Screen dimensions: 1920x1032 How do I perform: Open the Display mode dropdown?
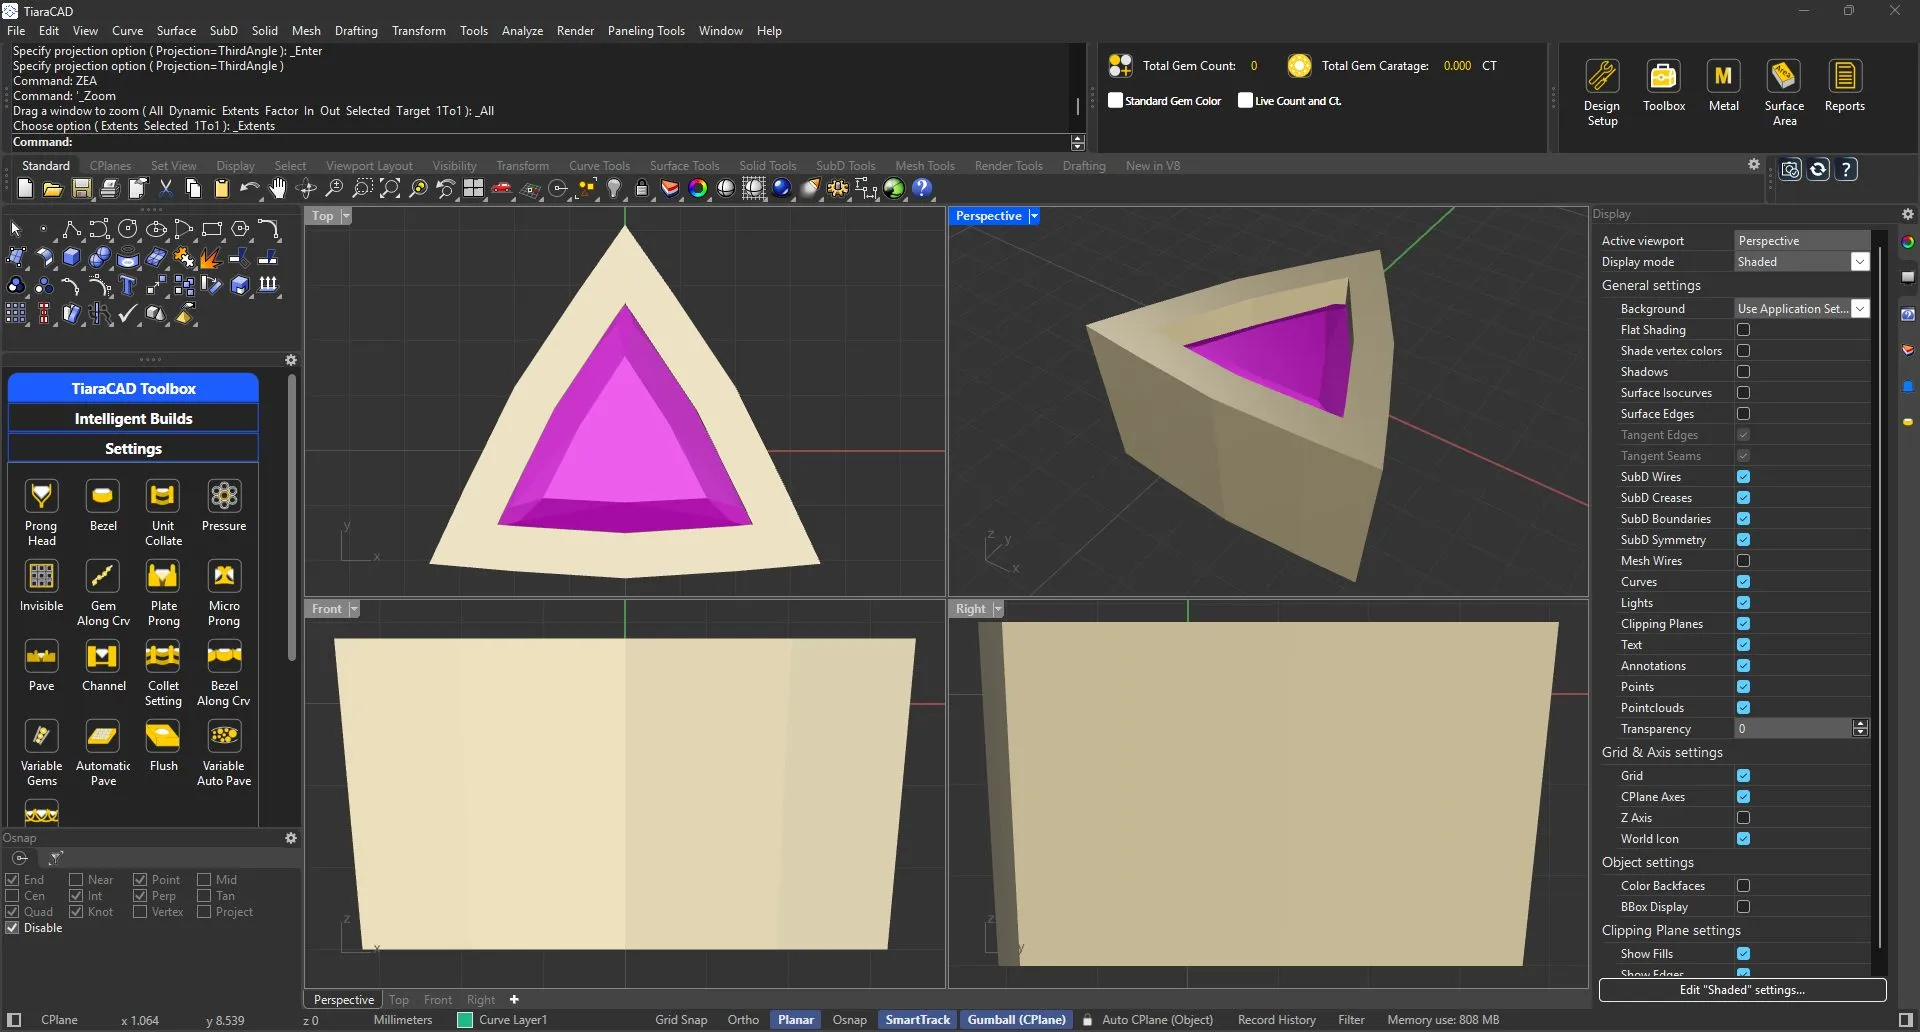coord(1860,261)
